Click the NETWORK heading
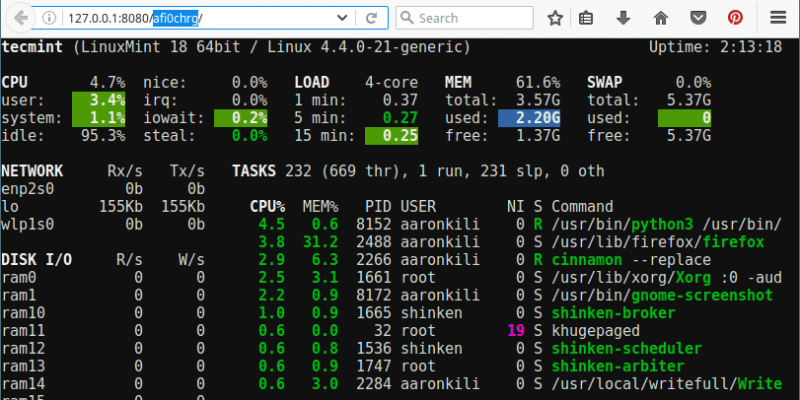 point(32,171)
